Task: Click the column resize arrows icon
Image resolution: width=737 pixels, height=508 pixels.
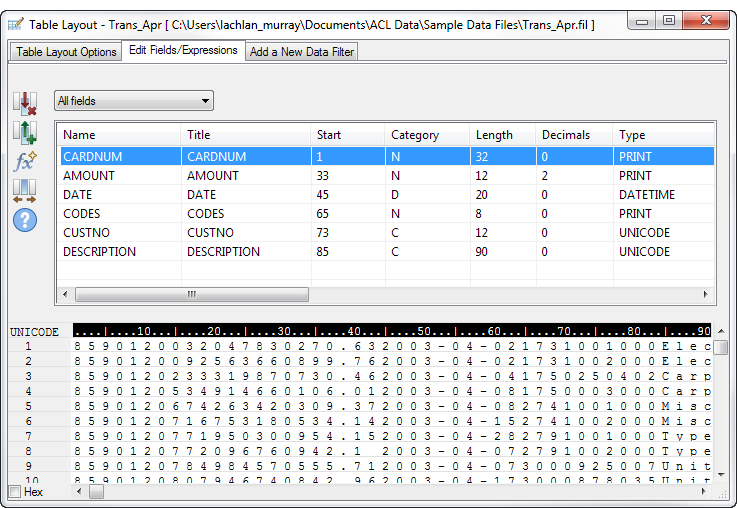Action: click(x=24, y=190)
